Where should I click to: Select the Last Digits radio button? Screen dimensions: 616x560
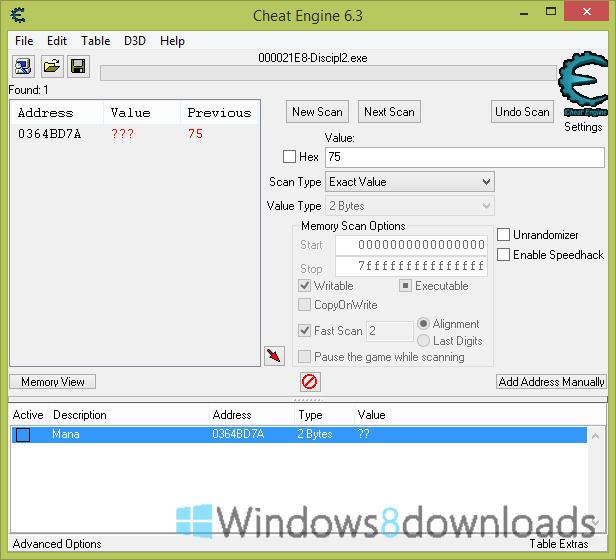423,340
